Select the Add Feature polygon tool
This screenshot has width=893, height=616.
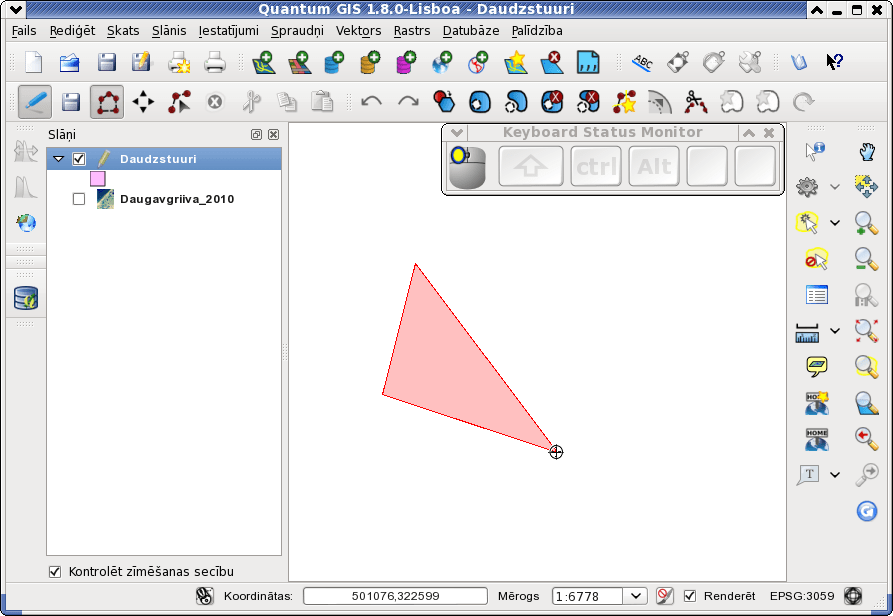(x=107, y=102)
